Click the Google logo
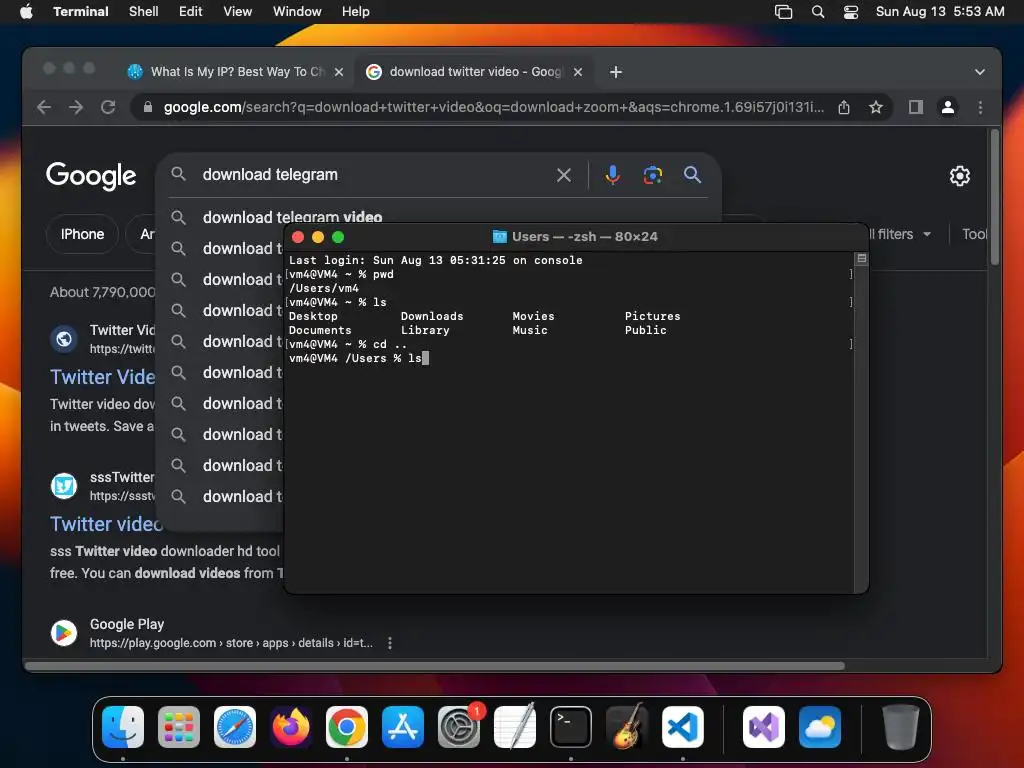 pyautogui.click(x=91, y=176)
